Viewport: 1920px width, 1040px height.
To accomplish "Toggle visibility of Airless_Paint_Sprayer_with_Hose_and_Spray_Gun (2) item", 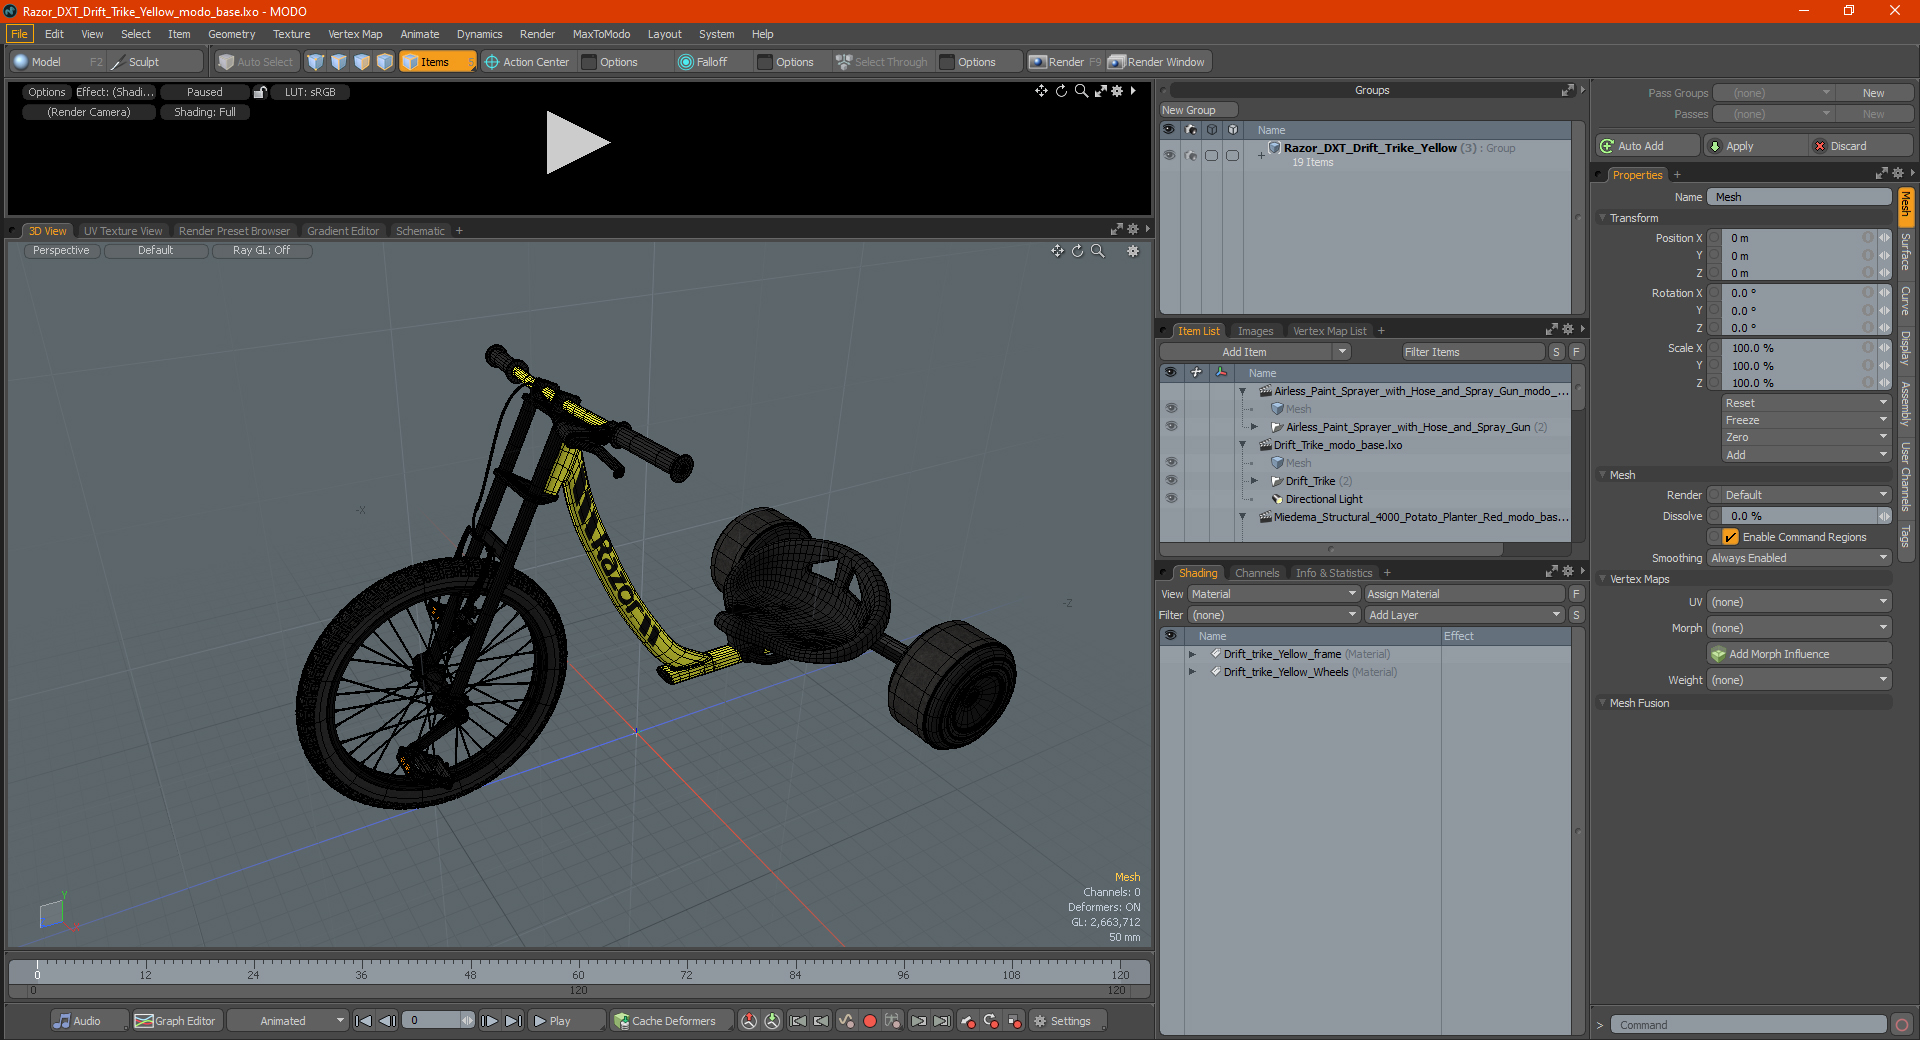I will click(x=1171, y=426).
